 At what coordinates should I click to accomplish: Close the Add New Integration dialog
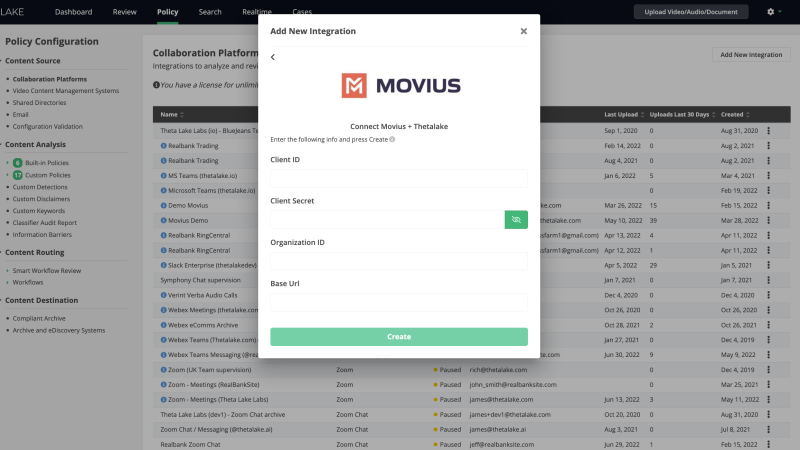[523, 31]
